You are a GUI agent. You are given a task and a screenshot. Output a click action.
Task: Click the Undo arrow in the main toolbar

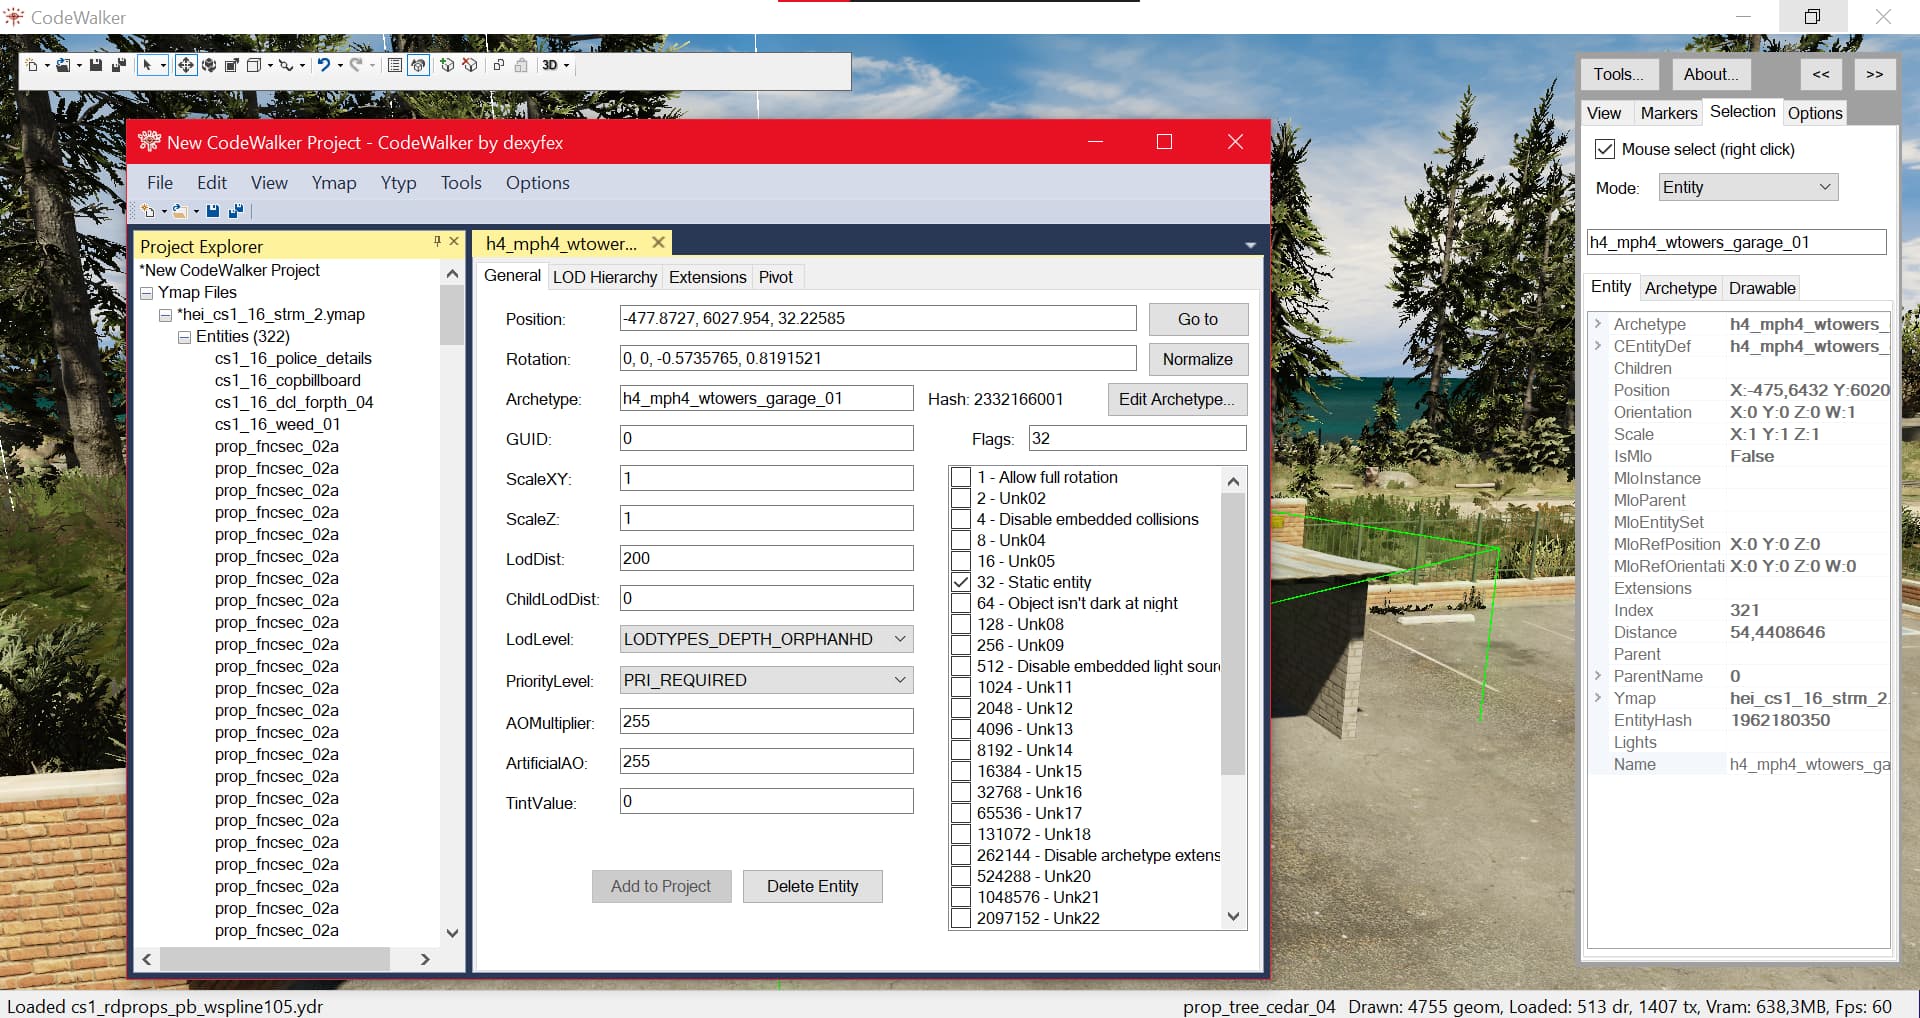[x=323, y=66]
